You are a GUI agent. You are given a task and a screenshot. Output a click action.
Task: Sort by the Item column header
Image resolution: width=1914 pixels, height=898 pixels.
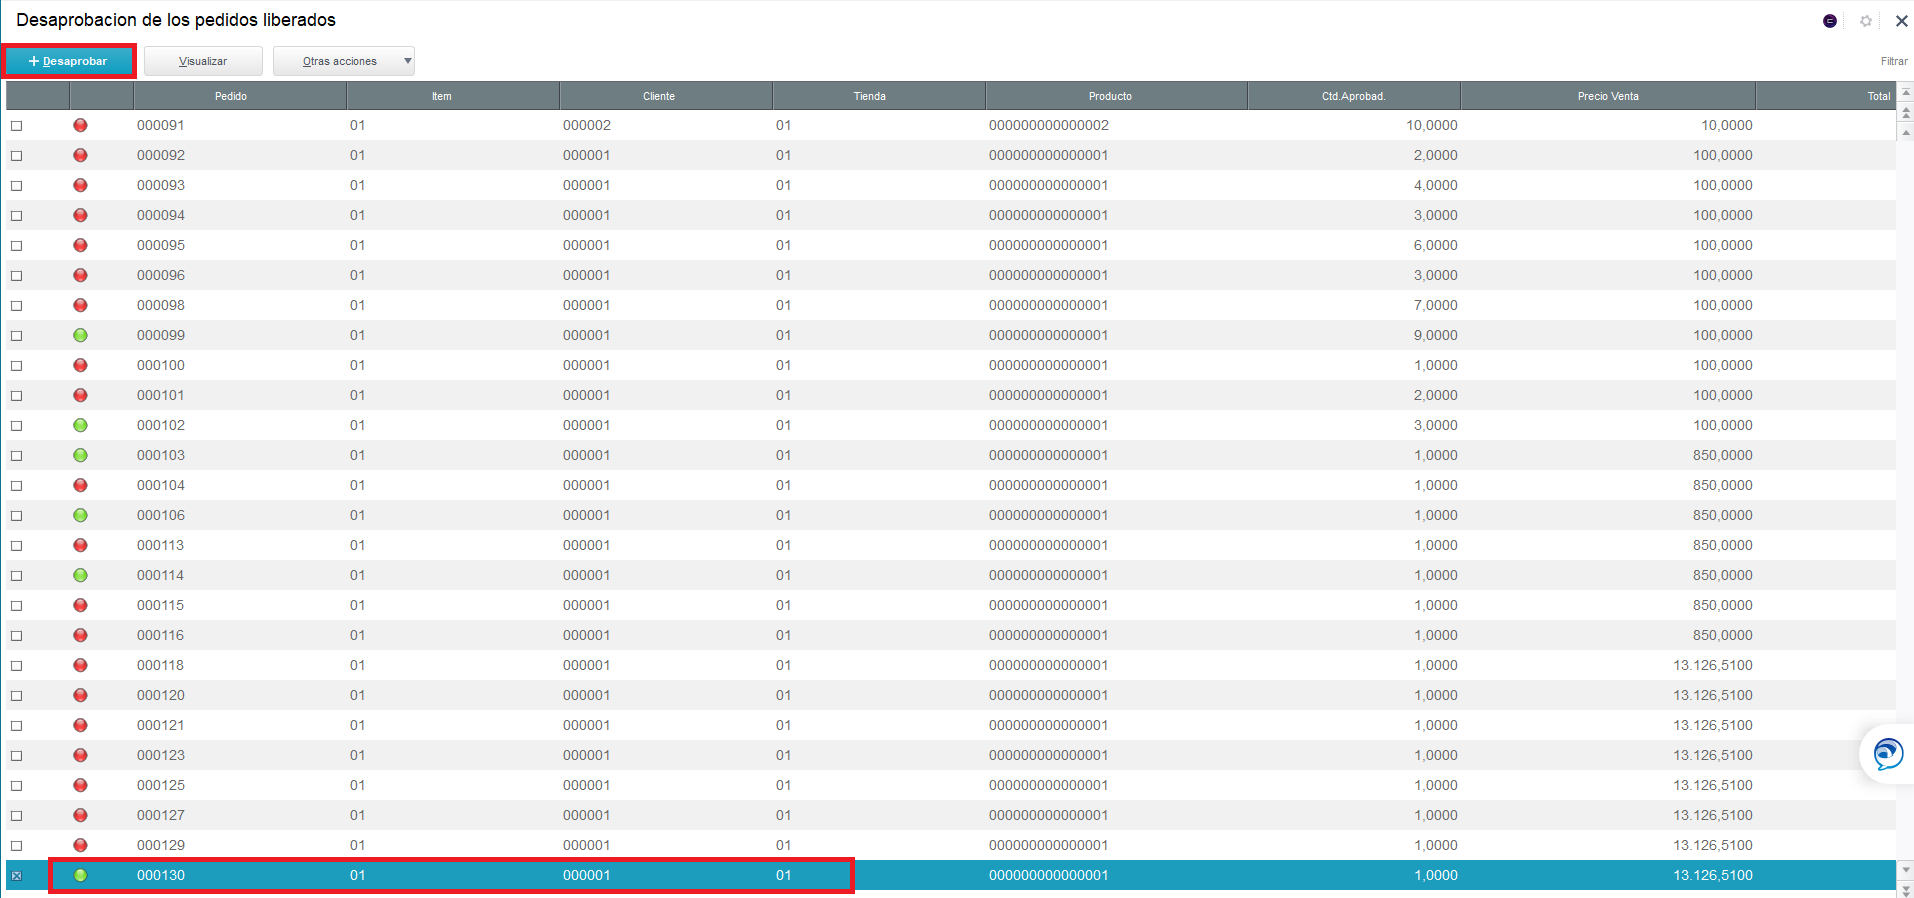click(453, 96)
